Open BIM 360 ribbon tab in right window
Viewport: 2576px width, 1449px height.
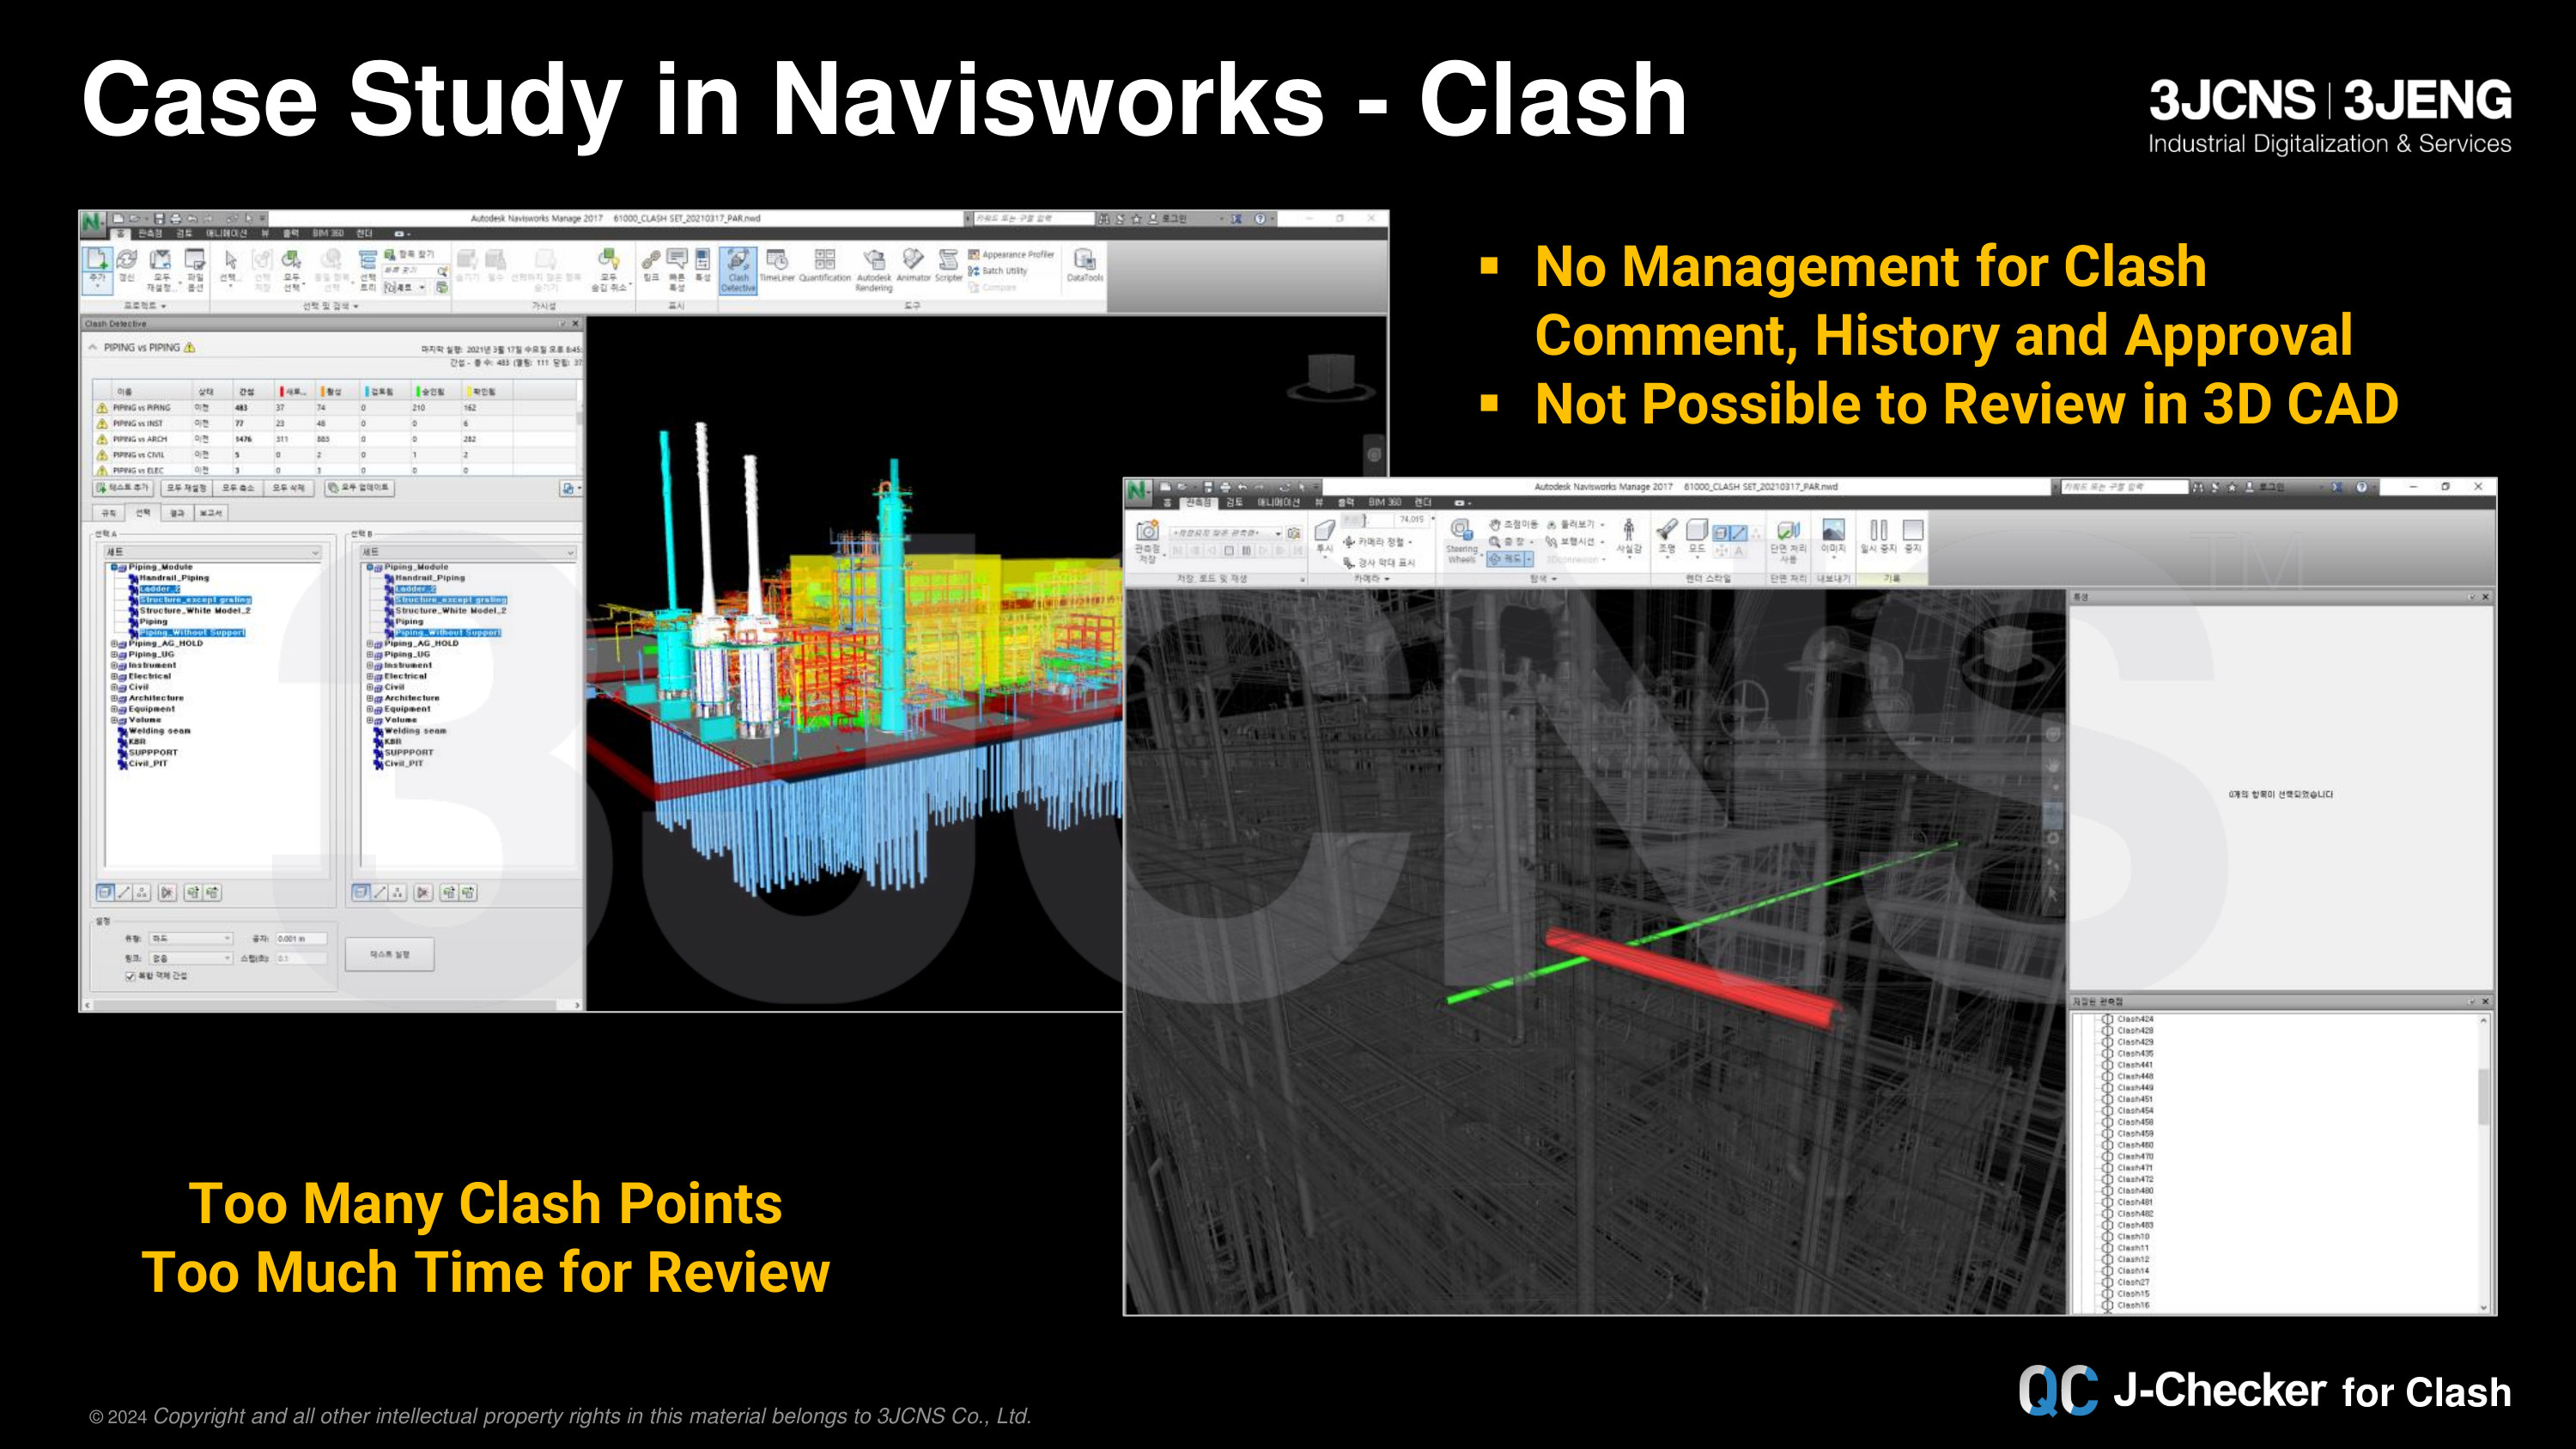(1384, 502)
